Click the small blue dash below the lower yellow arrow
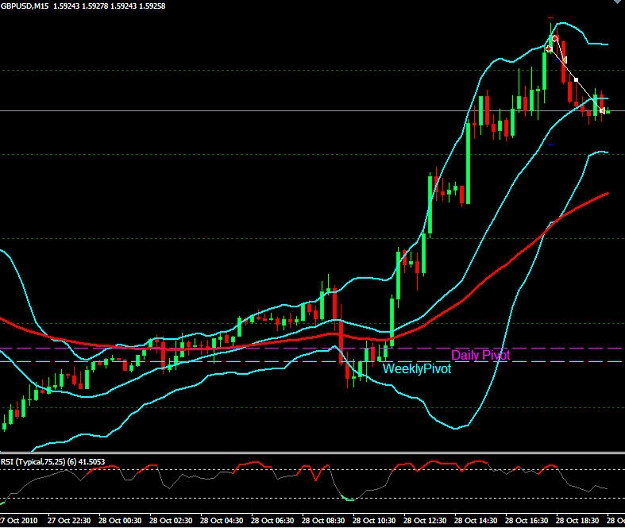 point(551,145)
